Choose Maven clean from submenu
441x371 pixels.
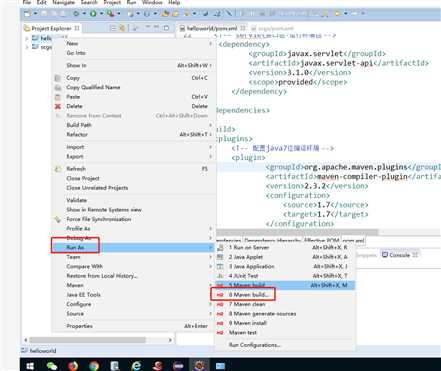[x=247, y=304]
